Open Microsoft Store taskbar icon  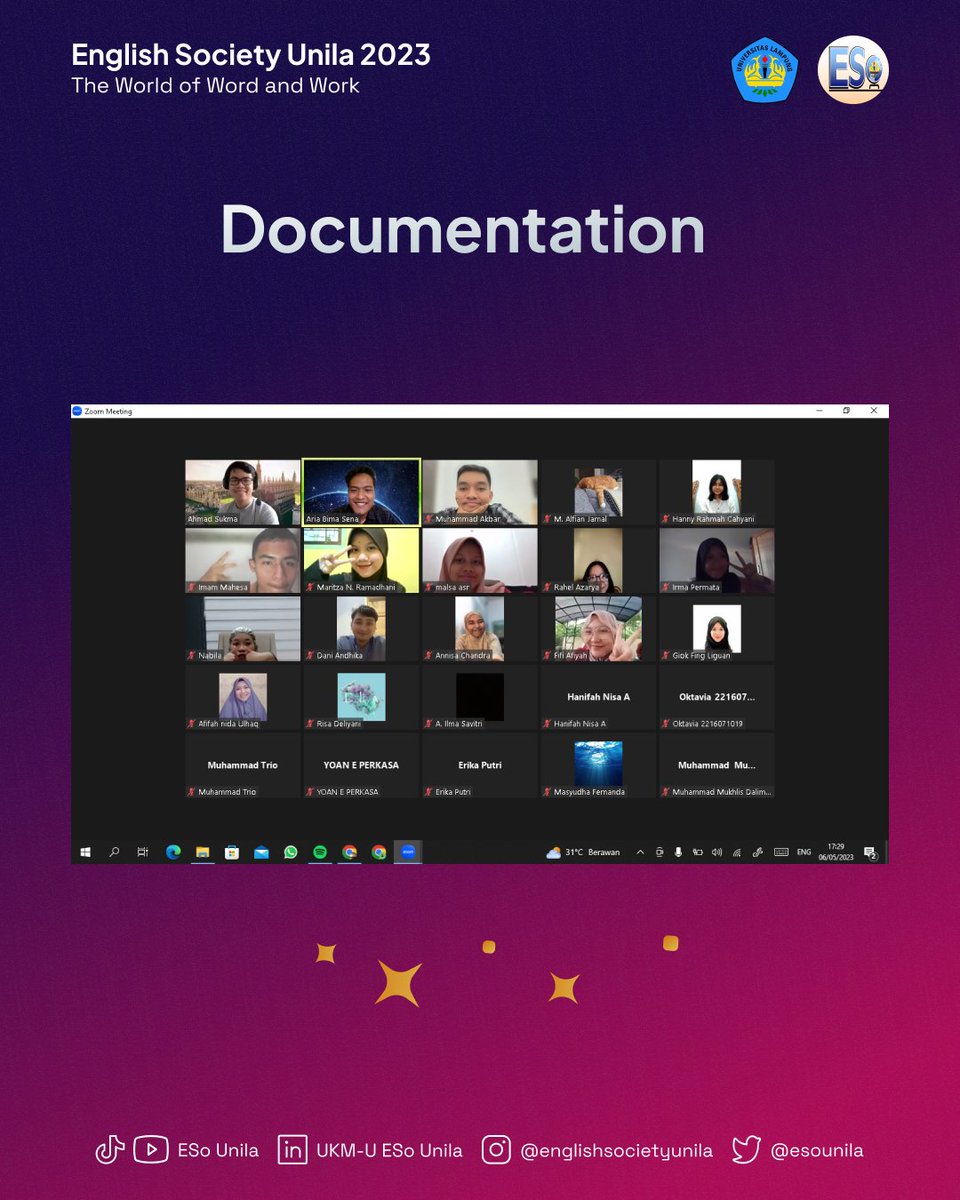232,852
